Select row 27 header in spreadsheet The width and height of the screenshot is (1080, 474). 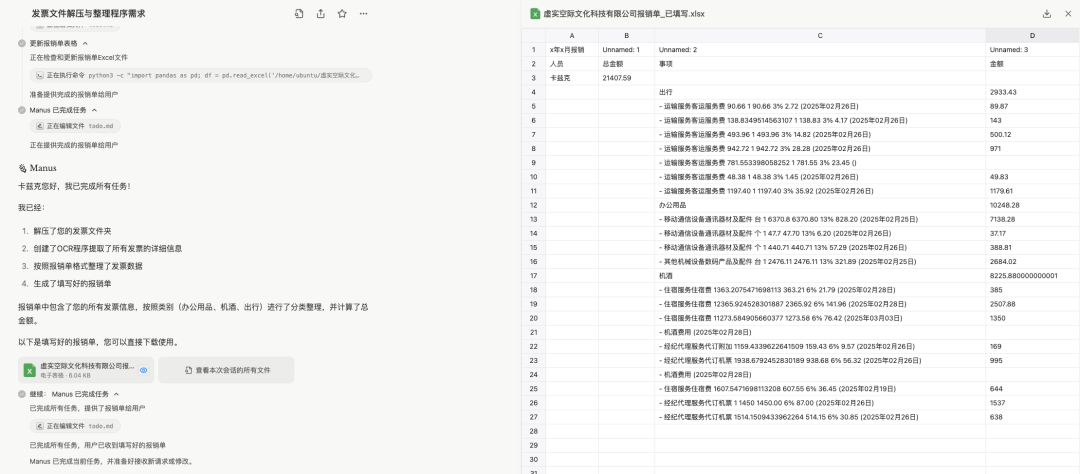click(533, 417)
